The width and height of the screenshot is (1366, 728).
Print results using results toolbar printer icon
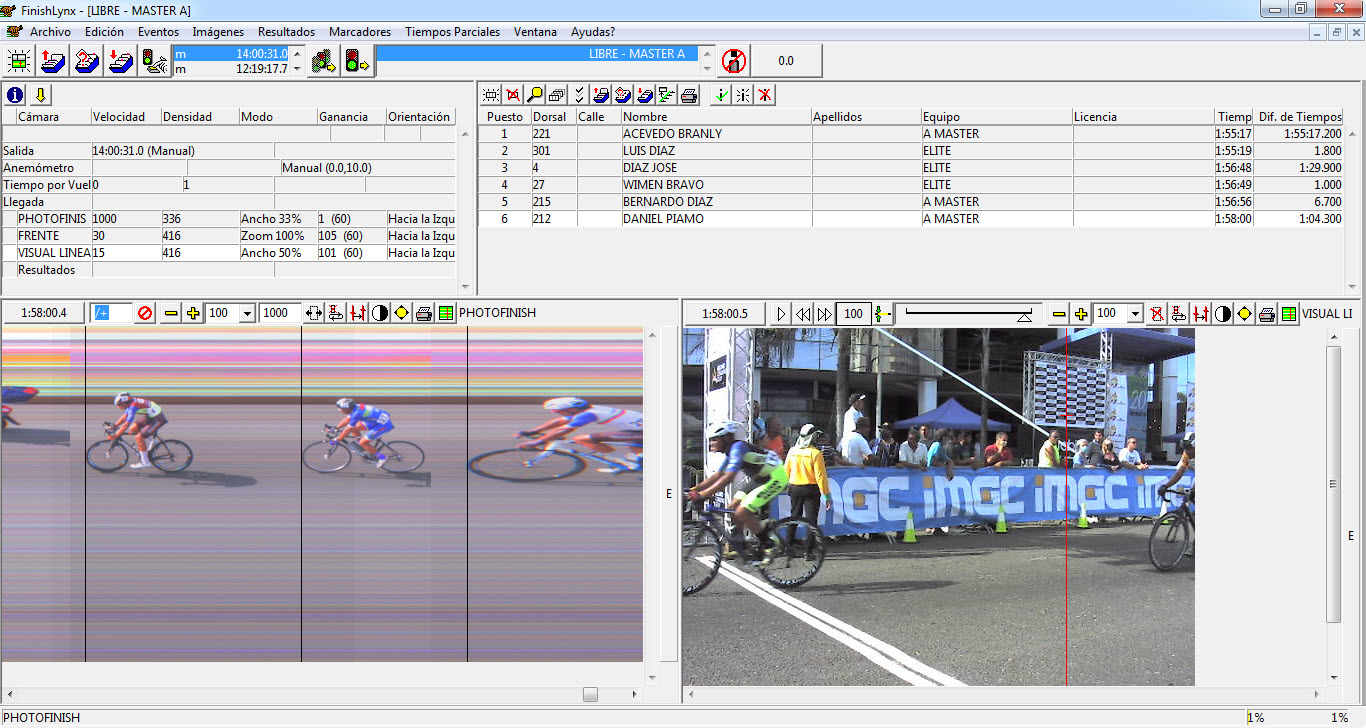pyautogui.click(x=689, y=95)
